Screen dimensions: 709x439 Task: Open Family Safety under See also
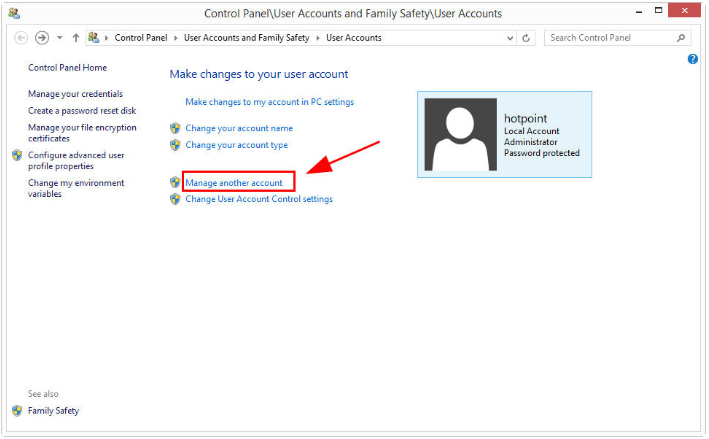tap(53, 411)
